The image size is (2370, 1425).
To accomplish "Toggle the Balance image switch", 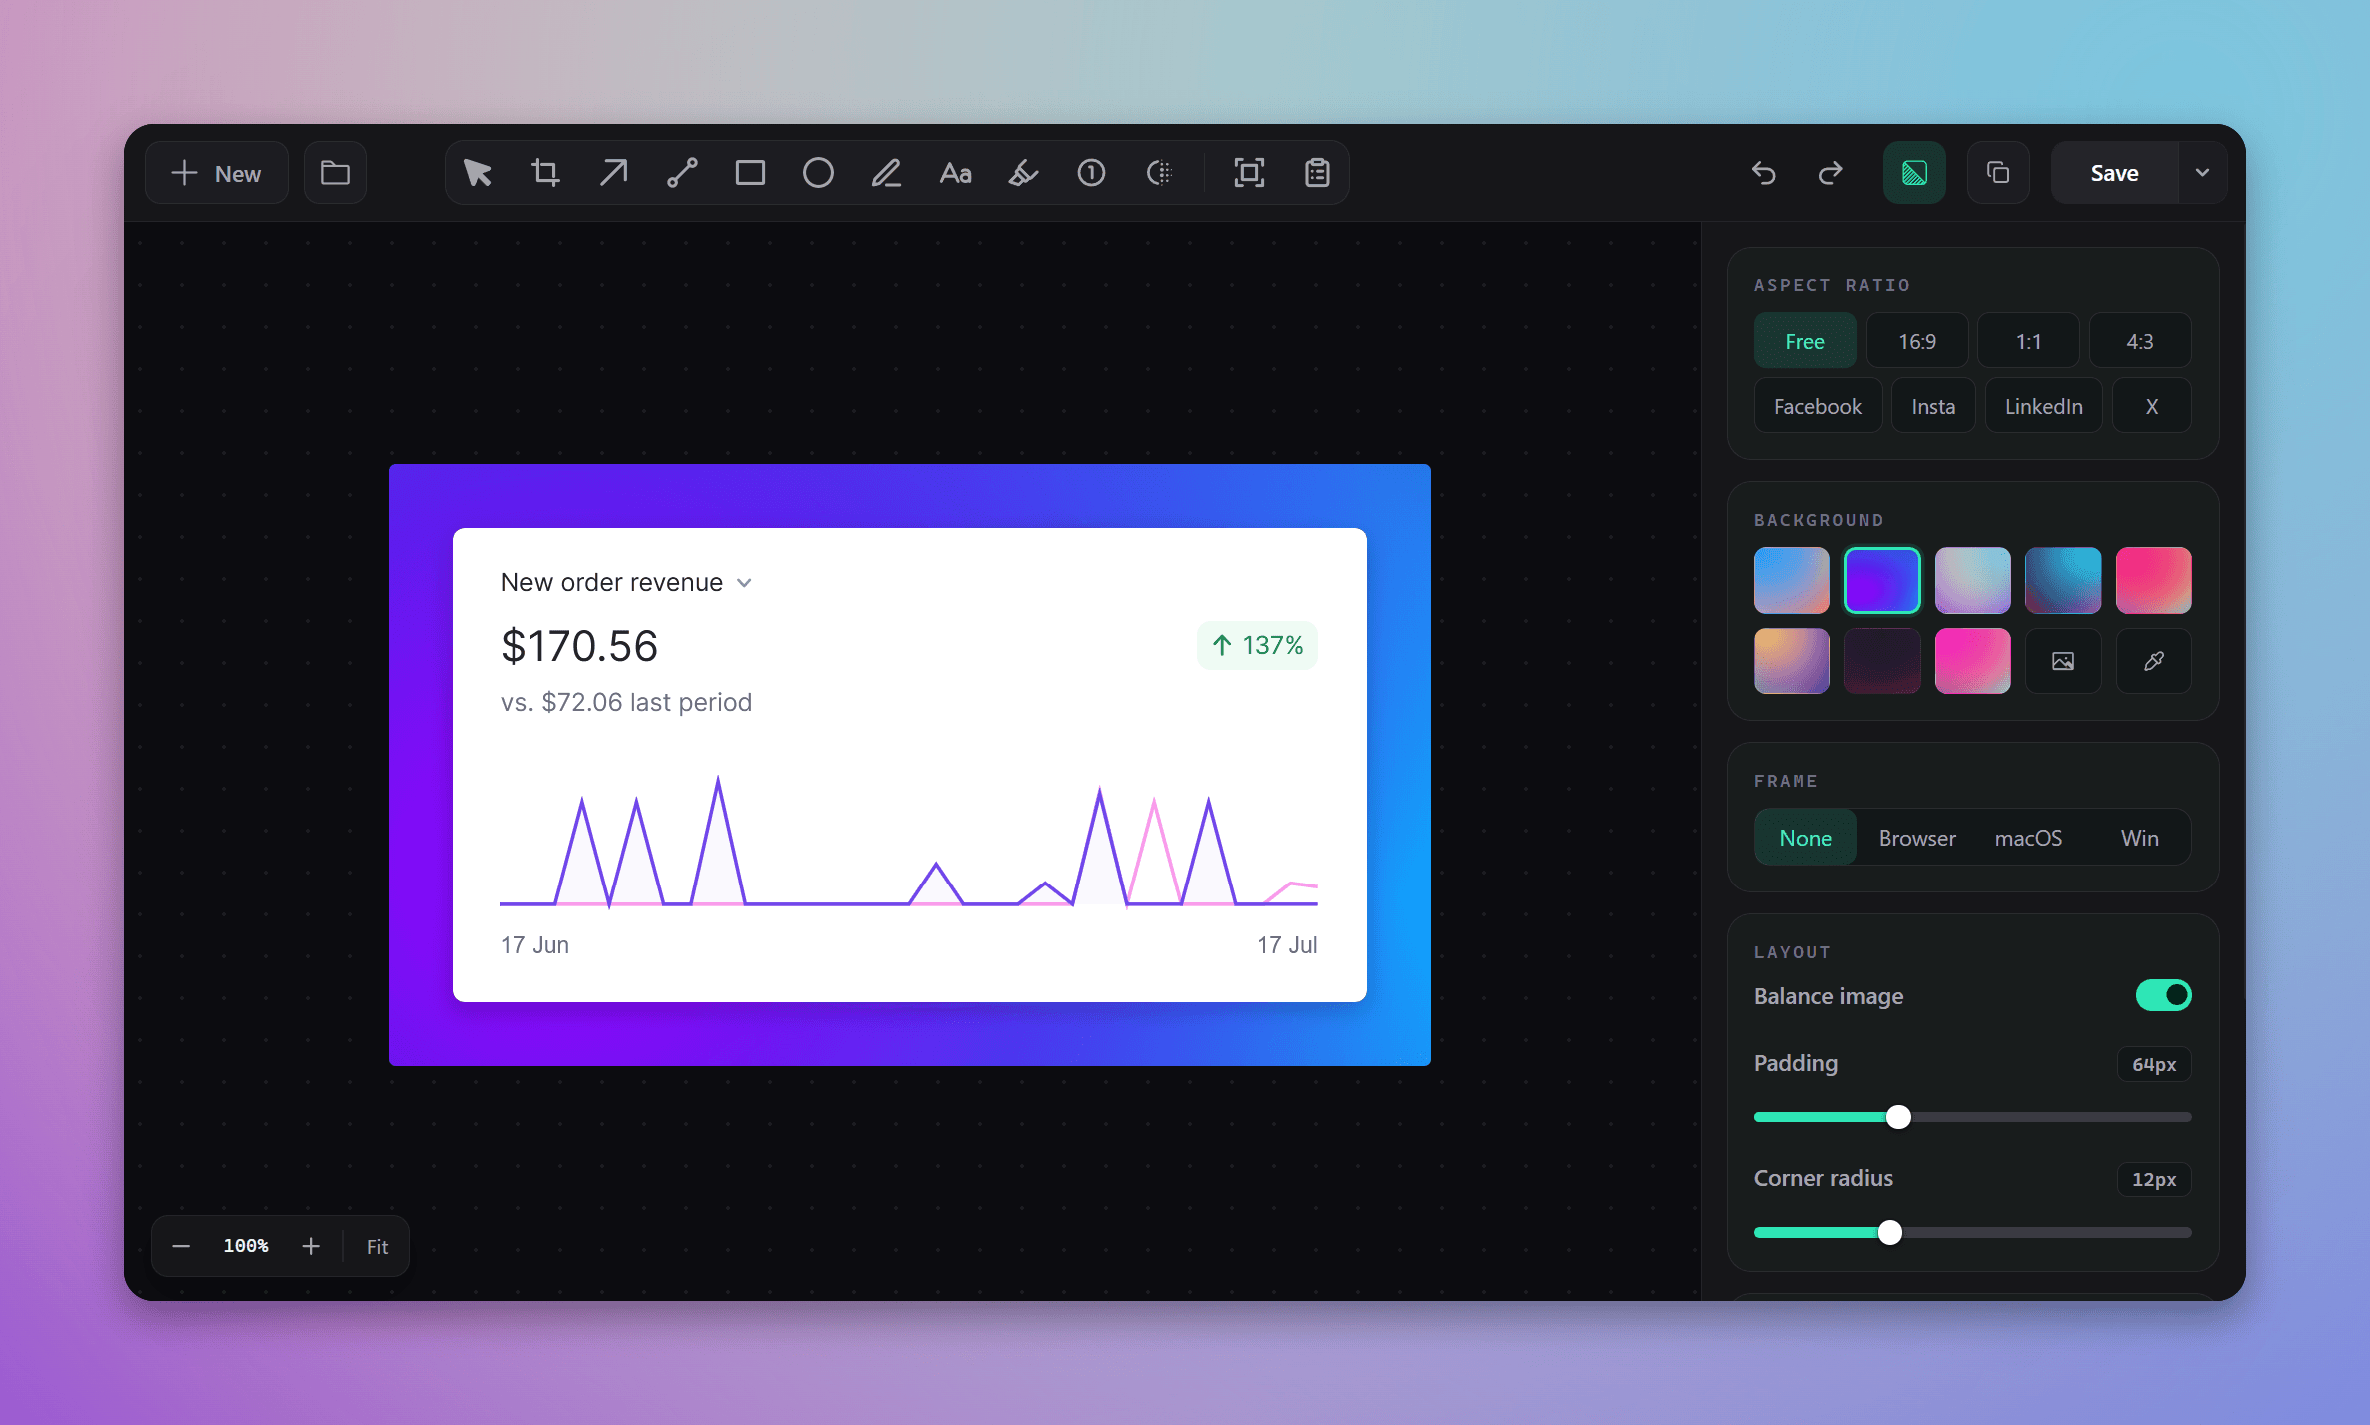I will click(2163, 995).
